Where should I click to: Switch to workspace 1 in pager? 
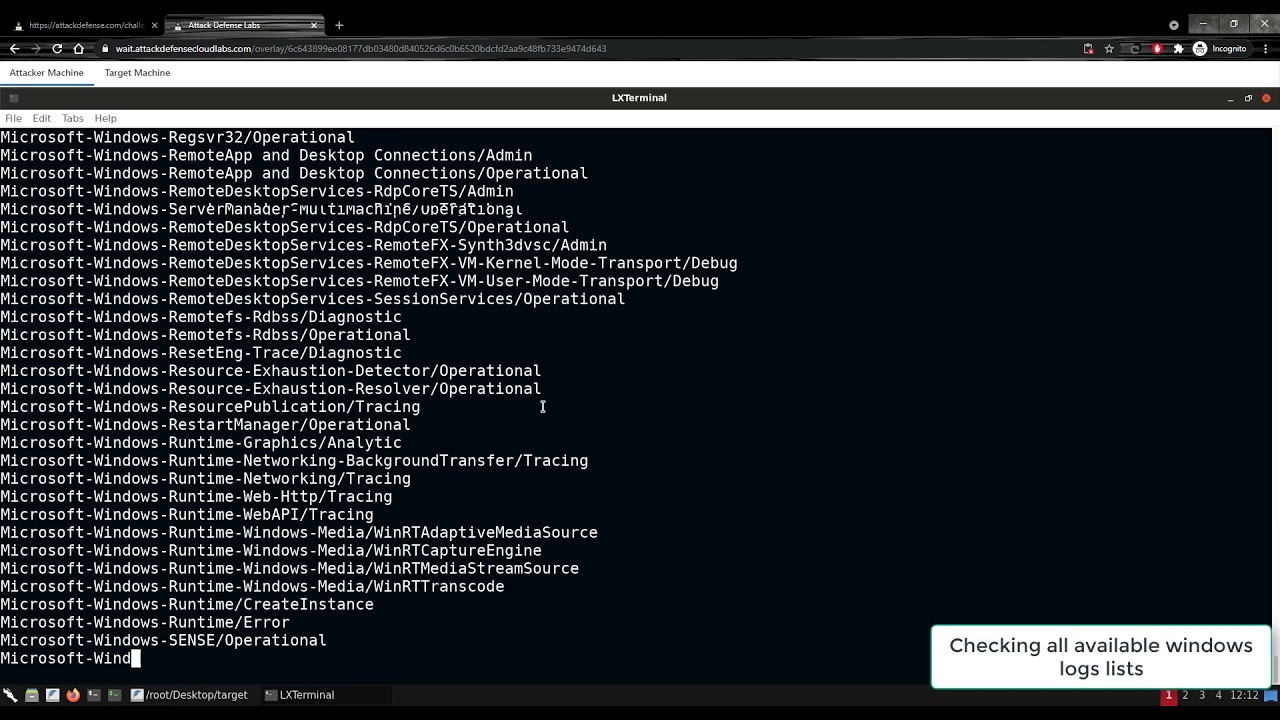[1168, 695]
